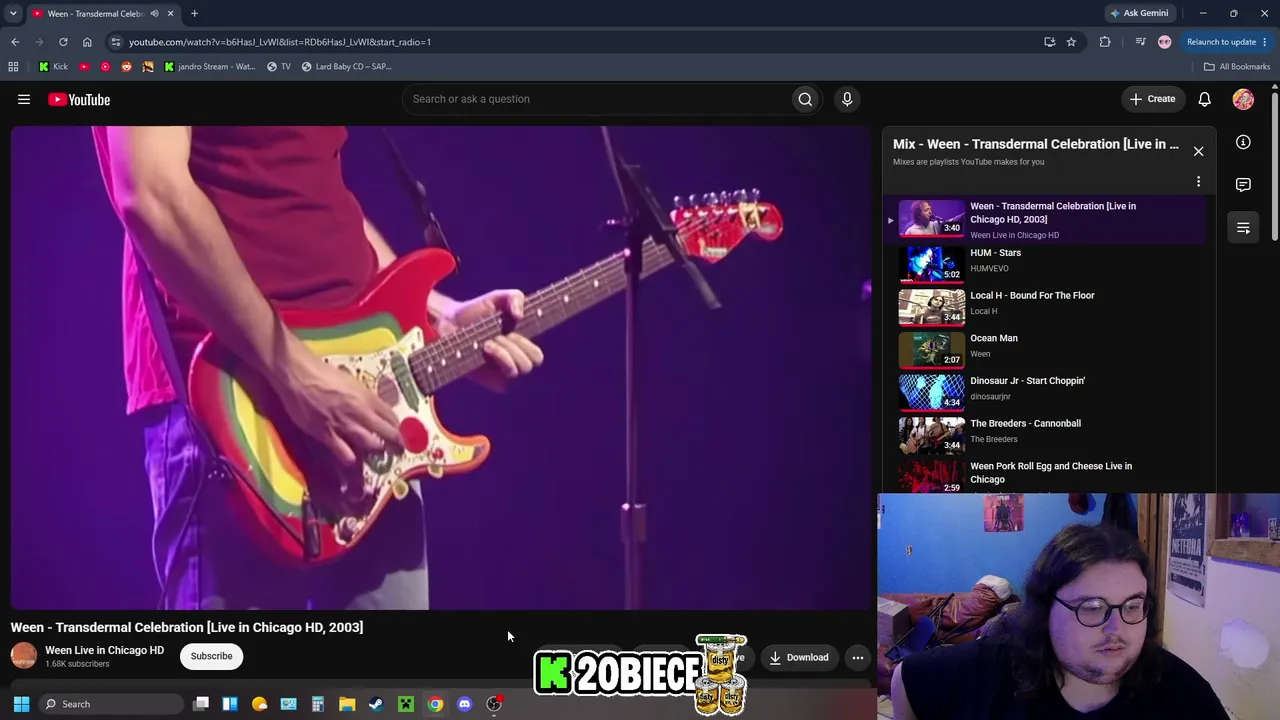Show the video description info panel

coord(1243,142)
